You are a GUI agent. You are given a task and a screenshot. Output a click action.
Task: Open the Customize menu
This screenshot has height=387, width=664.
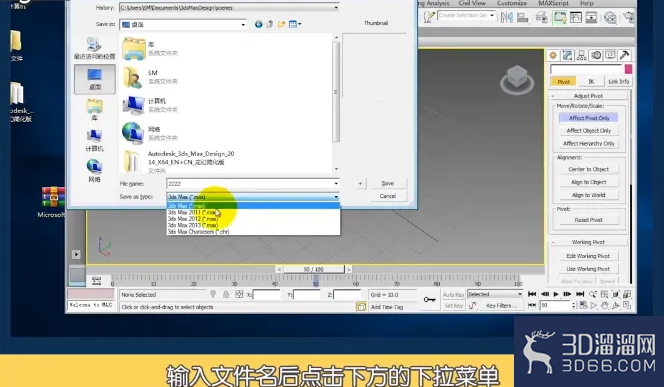(512, 3)
